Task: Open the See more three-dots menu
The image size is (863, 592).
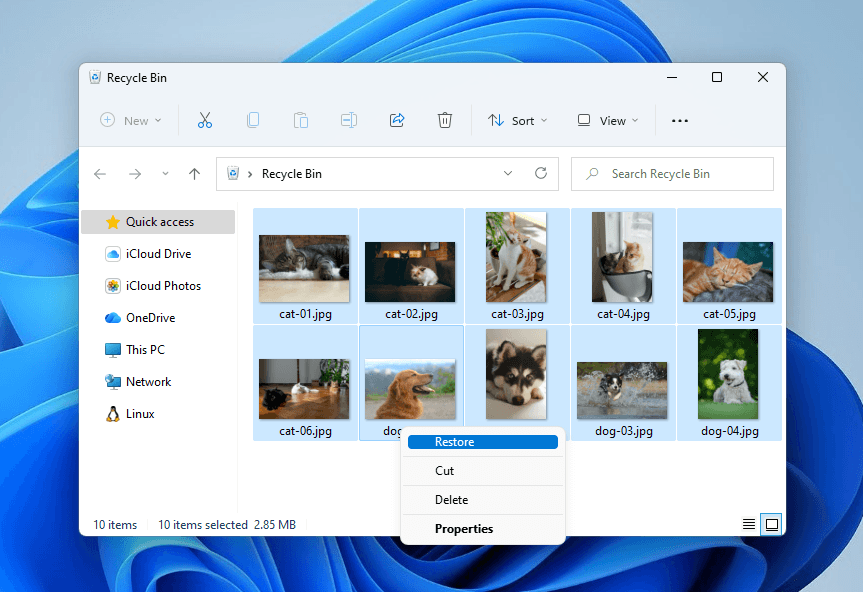Action: [680, 120]
